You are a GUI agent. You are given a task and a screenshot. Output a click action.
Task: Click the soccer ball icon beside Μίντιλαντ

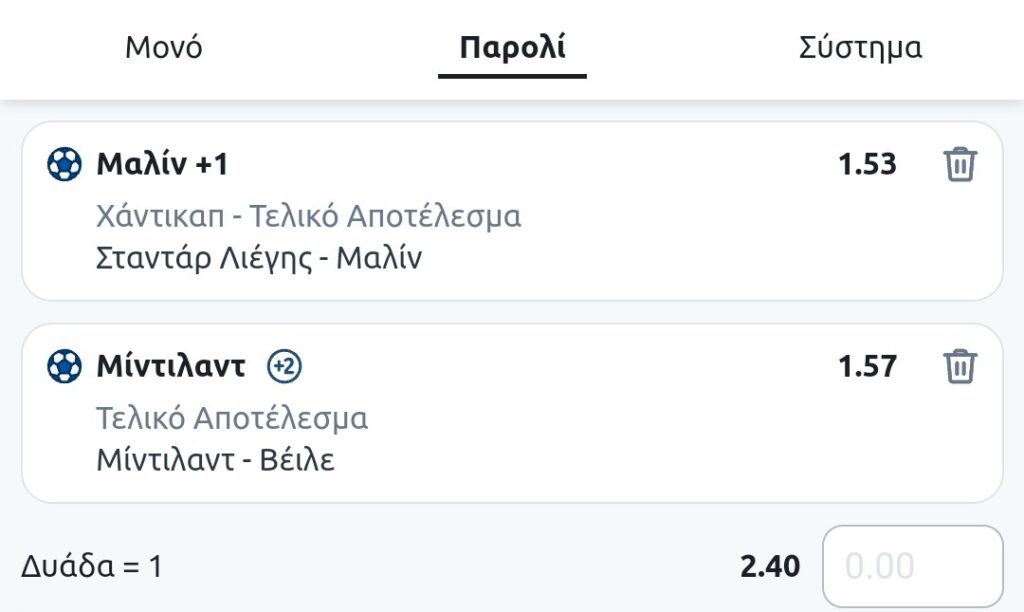tap(65, 367)
